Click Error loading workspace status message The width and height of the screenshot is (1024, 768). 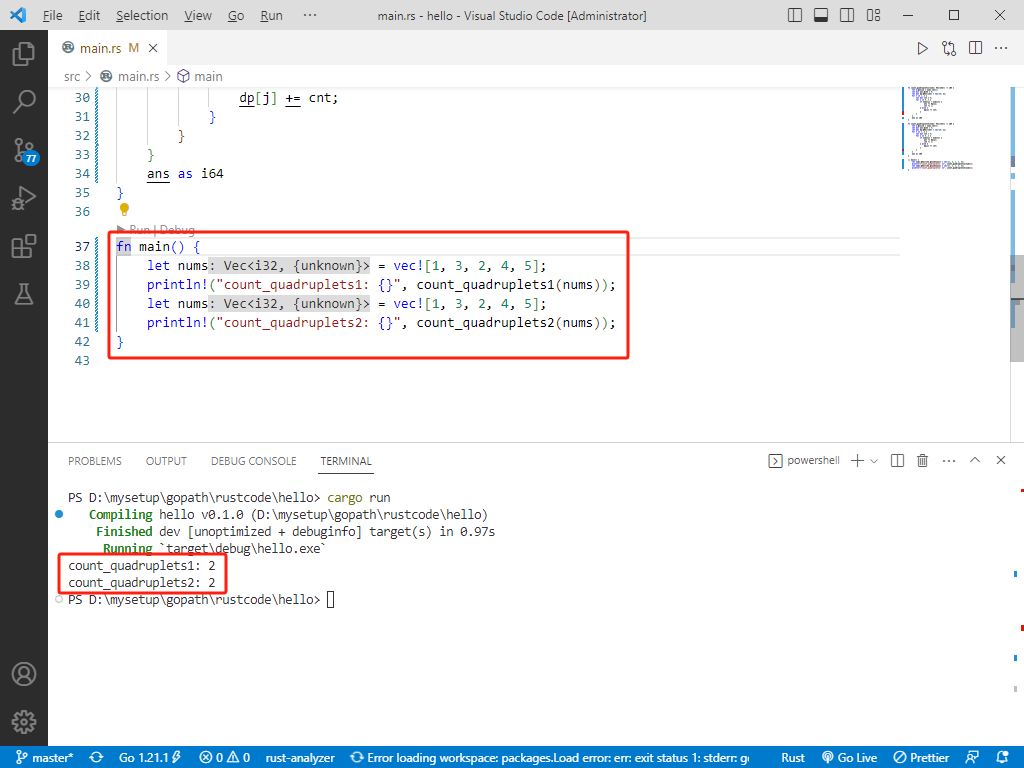(549, 758)
